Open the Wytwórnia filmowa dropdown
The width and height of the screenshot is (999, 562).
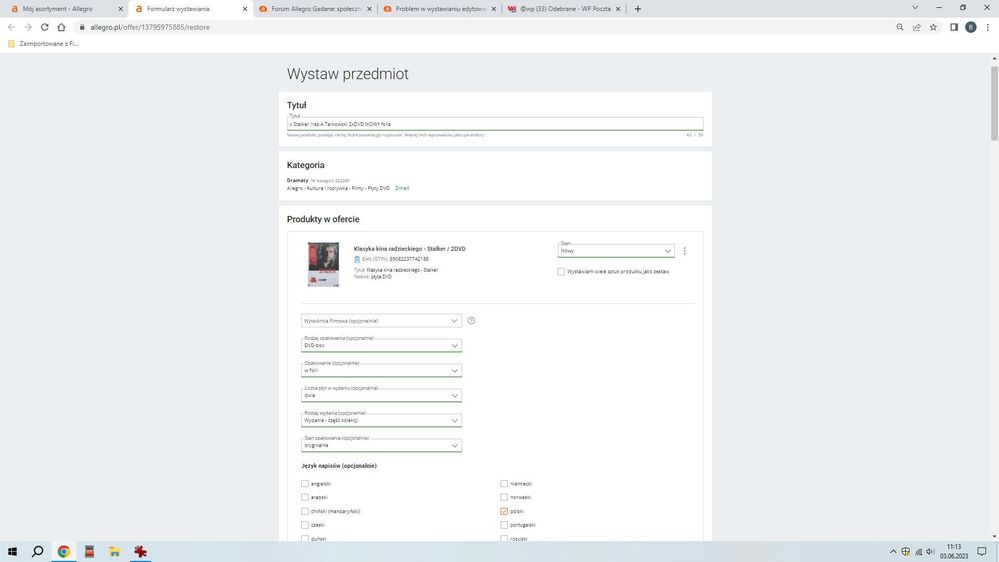381,321
